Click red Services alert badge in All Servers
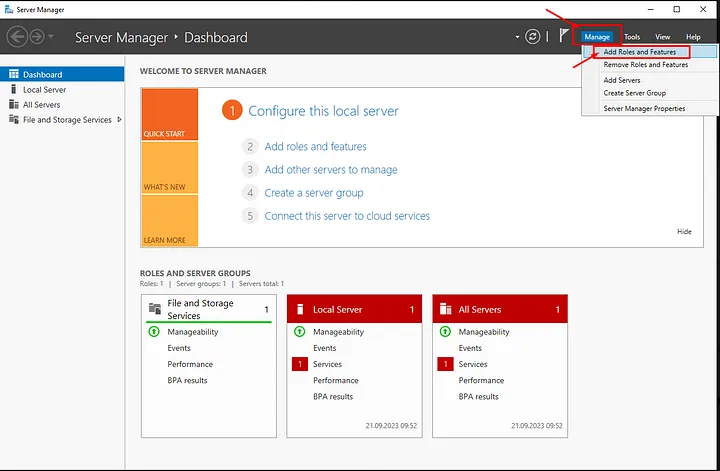 (445, 364)
